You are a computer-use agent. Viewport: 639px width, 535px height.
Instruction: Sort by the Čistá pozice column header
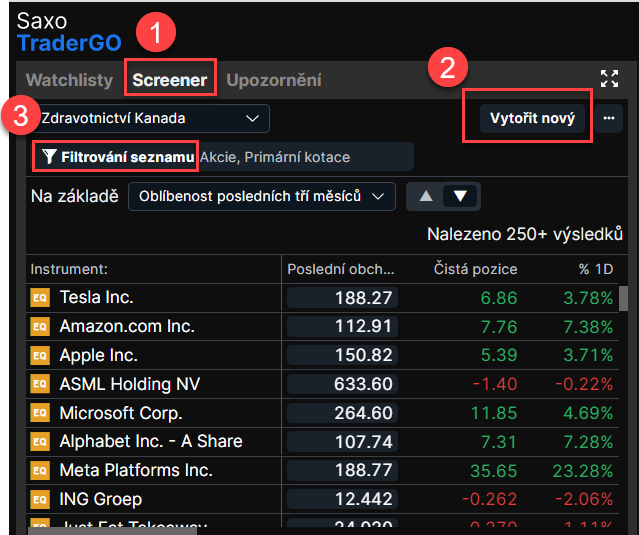click(476, 269)
